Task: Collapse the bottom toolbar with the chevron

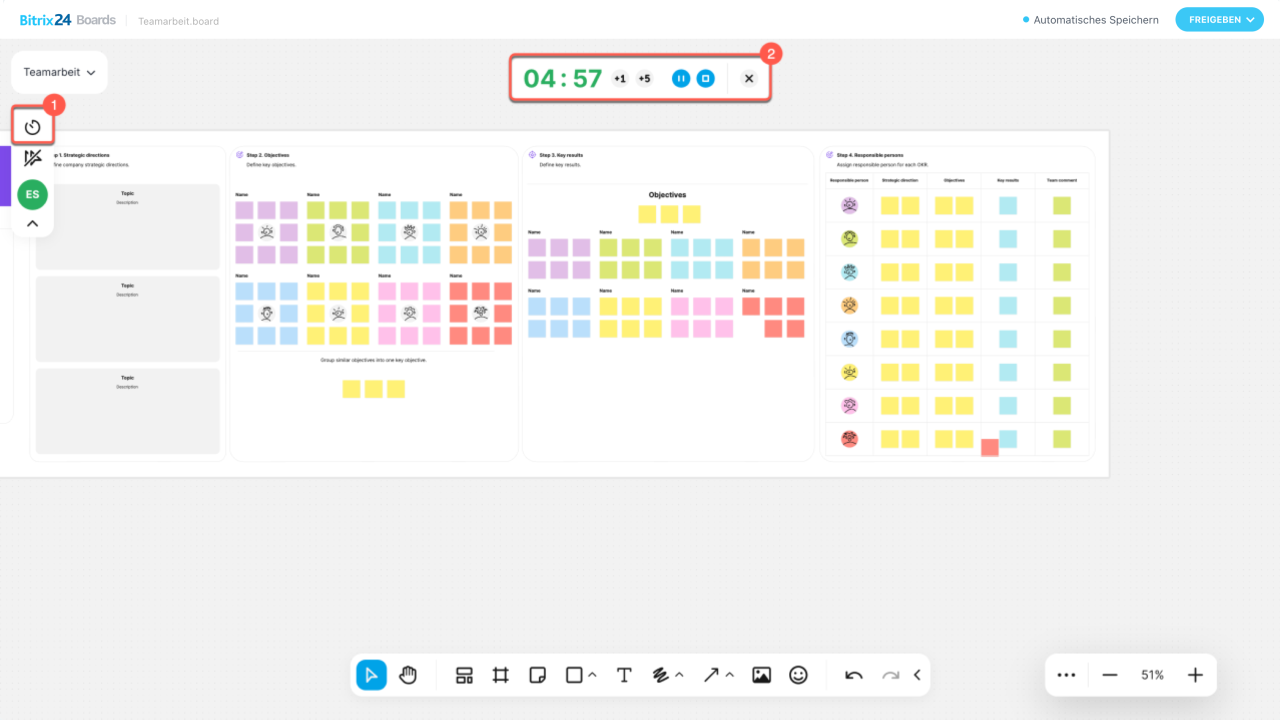Action: pos(917,675)
